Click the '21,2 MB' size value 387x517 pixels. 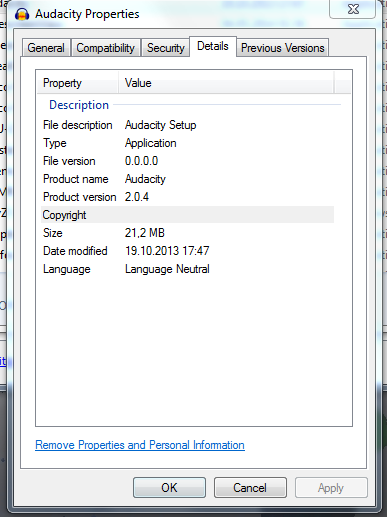pyautogui.click(x=145, y=233)
